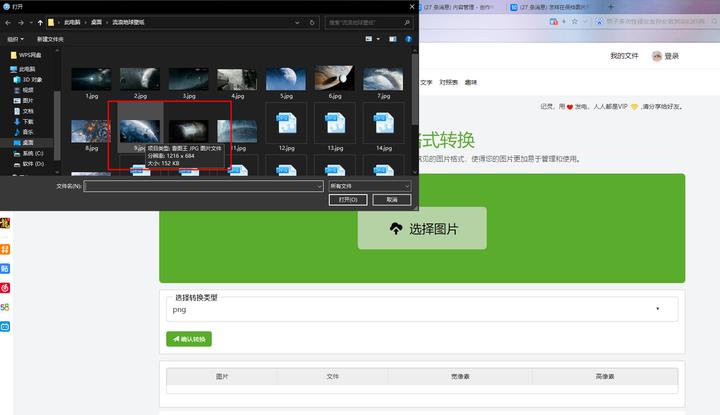Click 选择图片 upload button on webpage
This screenshot has width=720, height=415.
422,228
